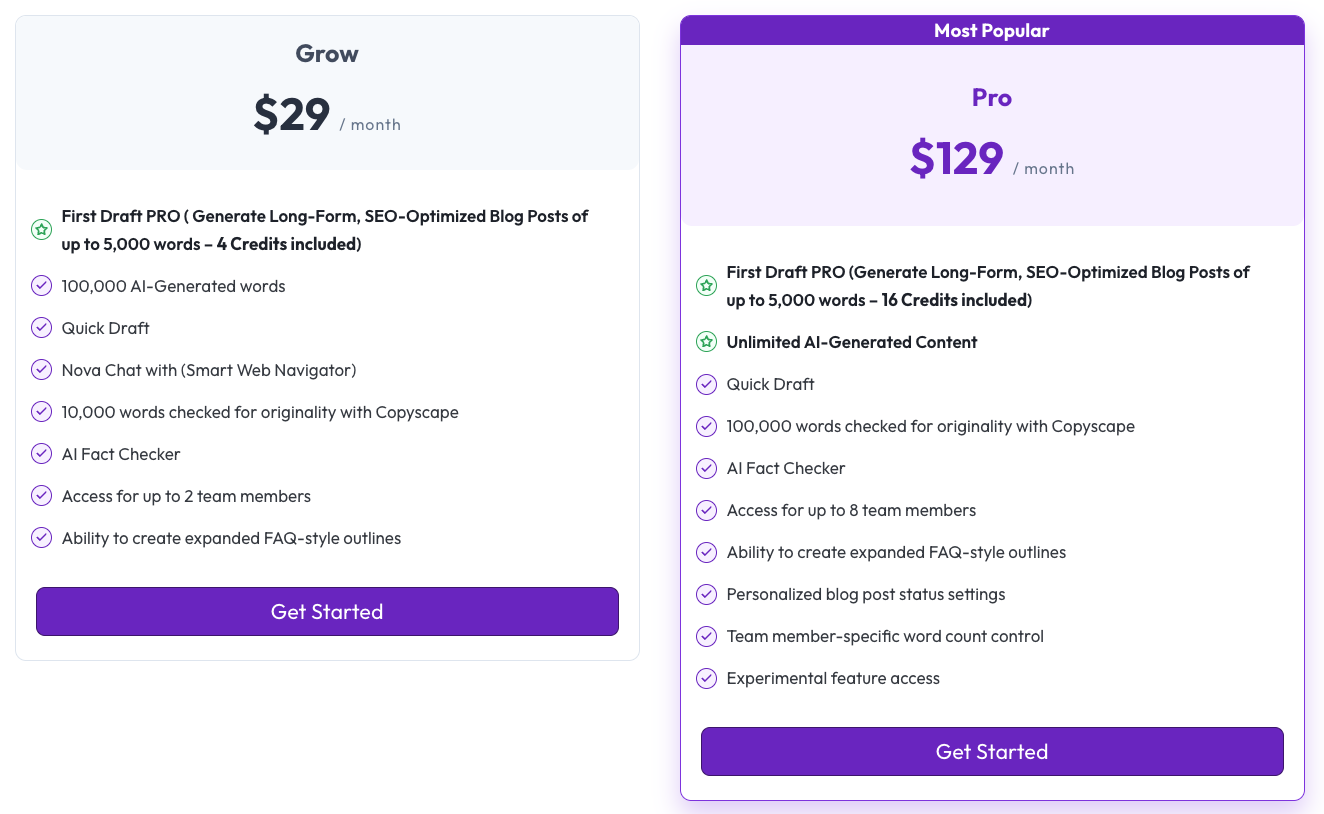Click the Grow plan Quick Draft checkmark
Image resolution: width=1324 pixels, height=814 pixels.
coord(41,328)
